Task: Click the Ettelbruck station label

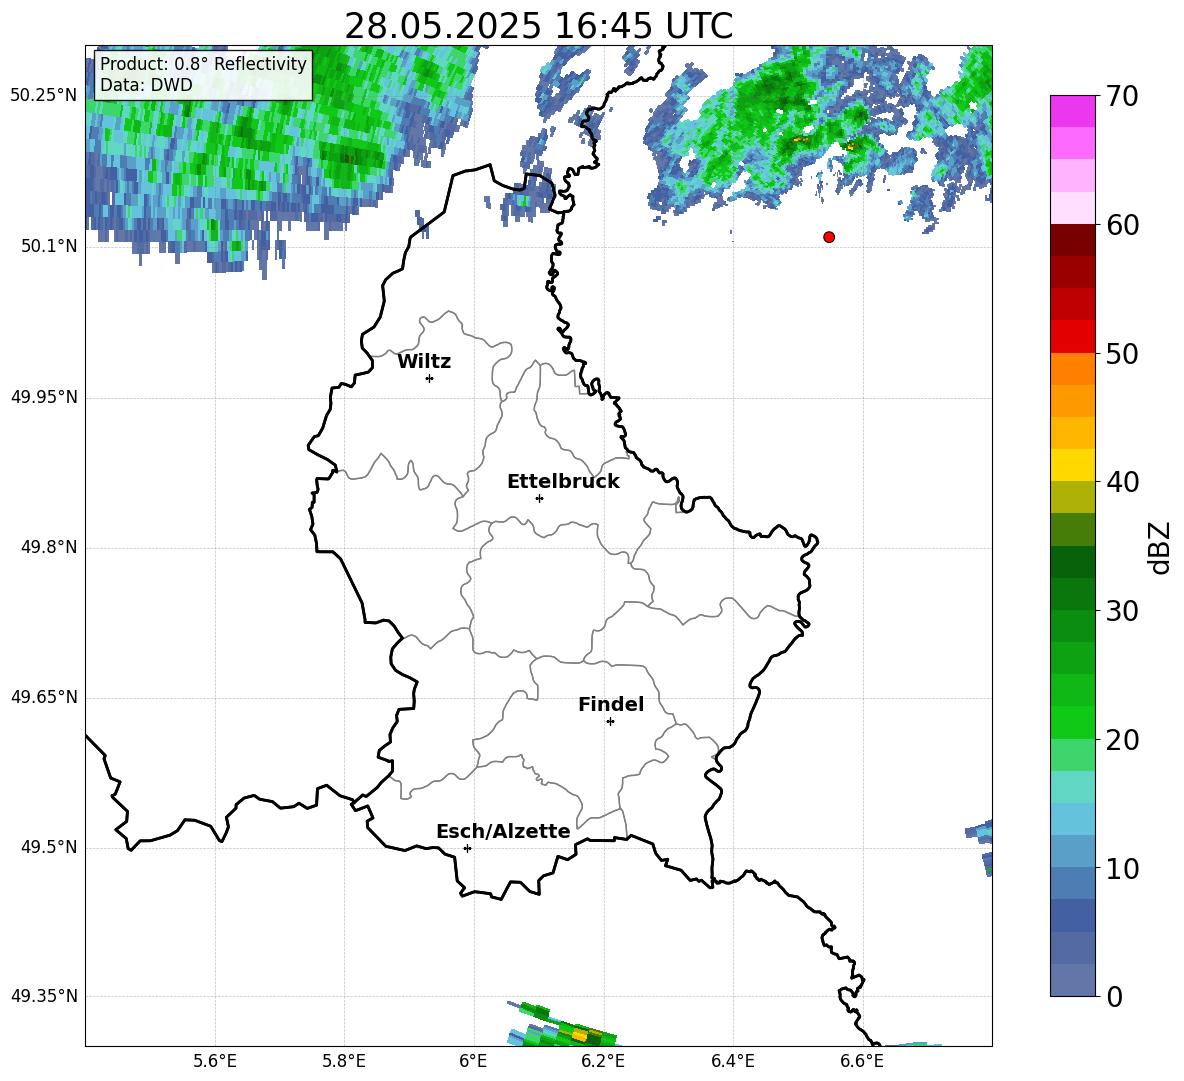Action: click(x=563, y=482)
